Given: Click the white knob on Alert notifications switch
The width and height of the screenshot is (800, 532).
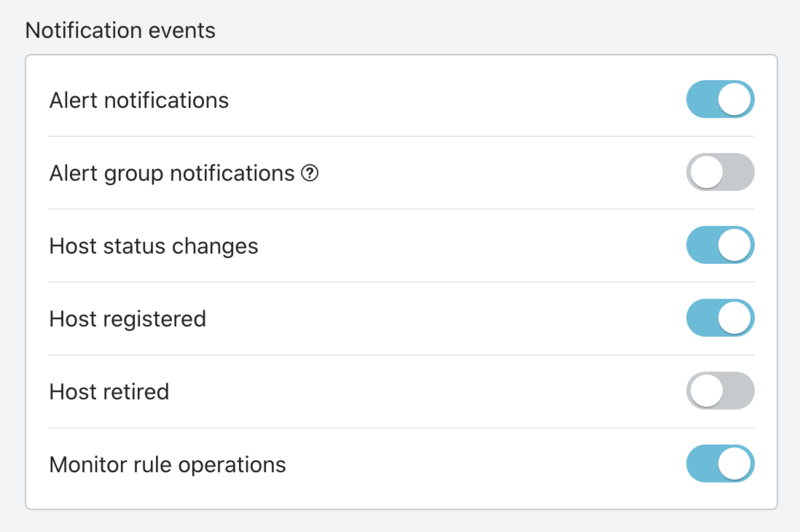Looking at the screenshot, I should tap(735, 99).
